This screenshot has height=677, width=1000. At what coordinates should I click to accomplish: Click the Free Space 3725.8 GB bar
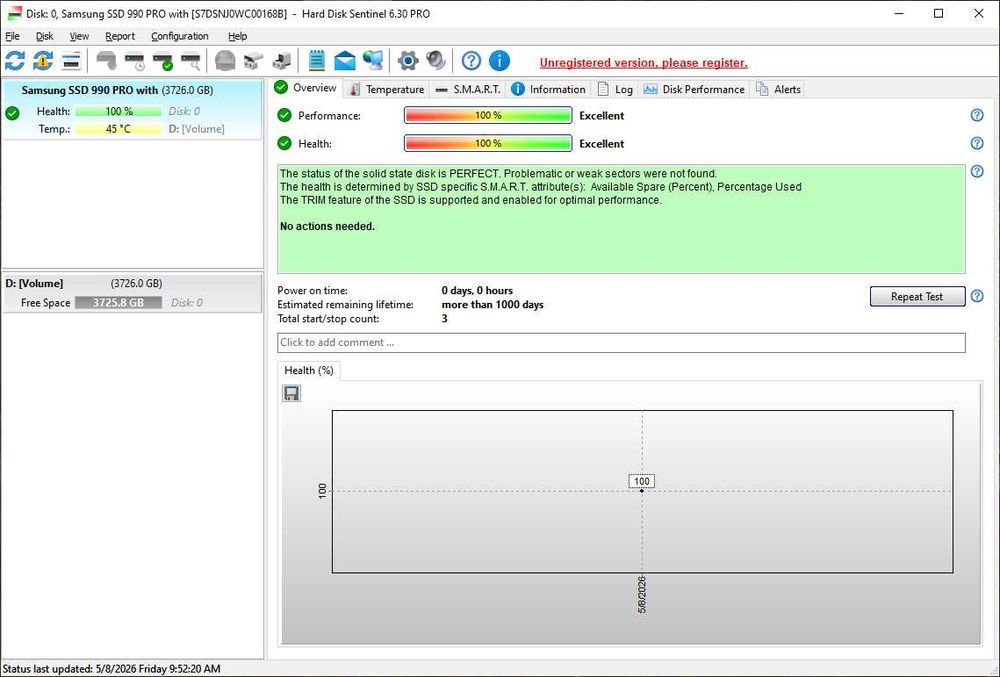119,302
